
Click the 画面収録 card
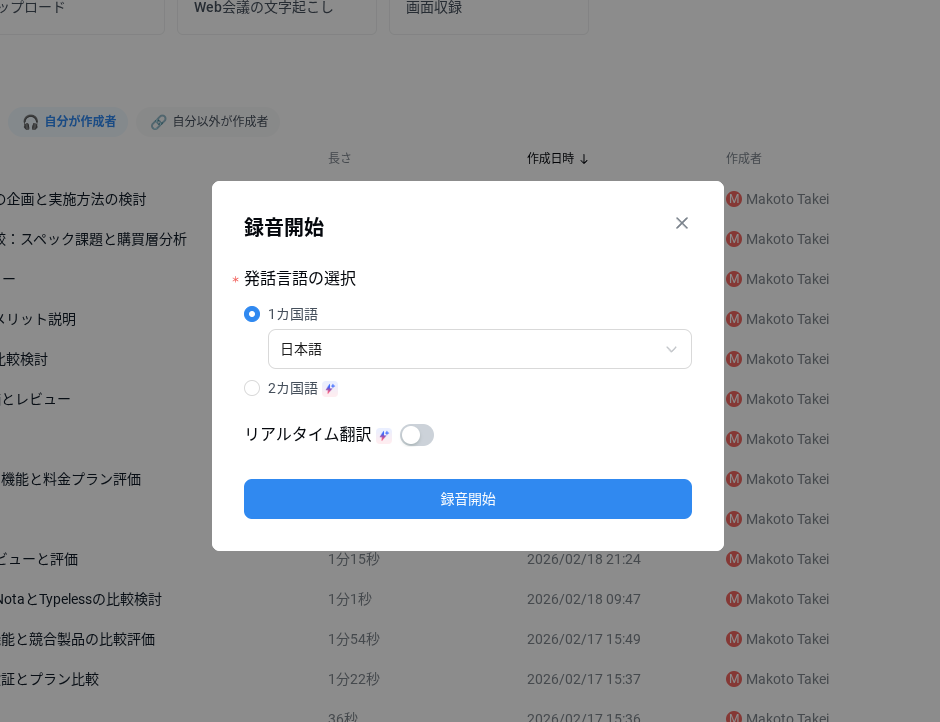pos(488,9)
